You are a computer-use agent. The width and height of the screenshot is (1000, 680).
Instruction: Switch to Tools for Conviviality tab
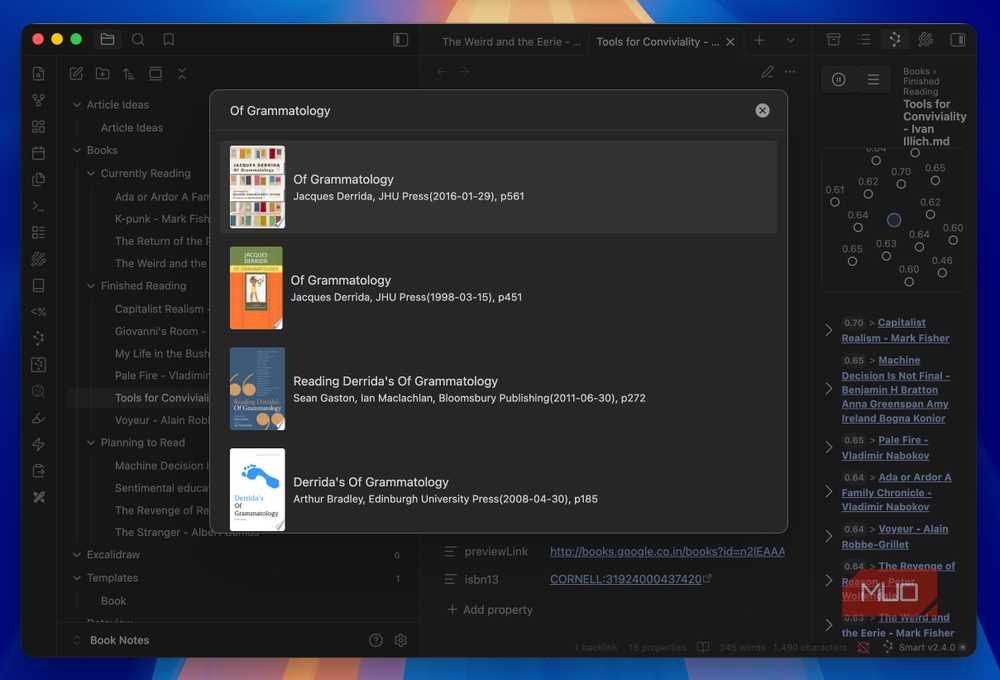point(657,41)
